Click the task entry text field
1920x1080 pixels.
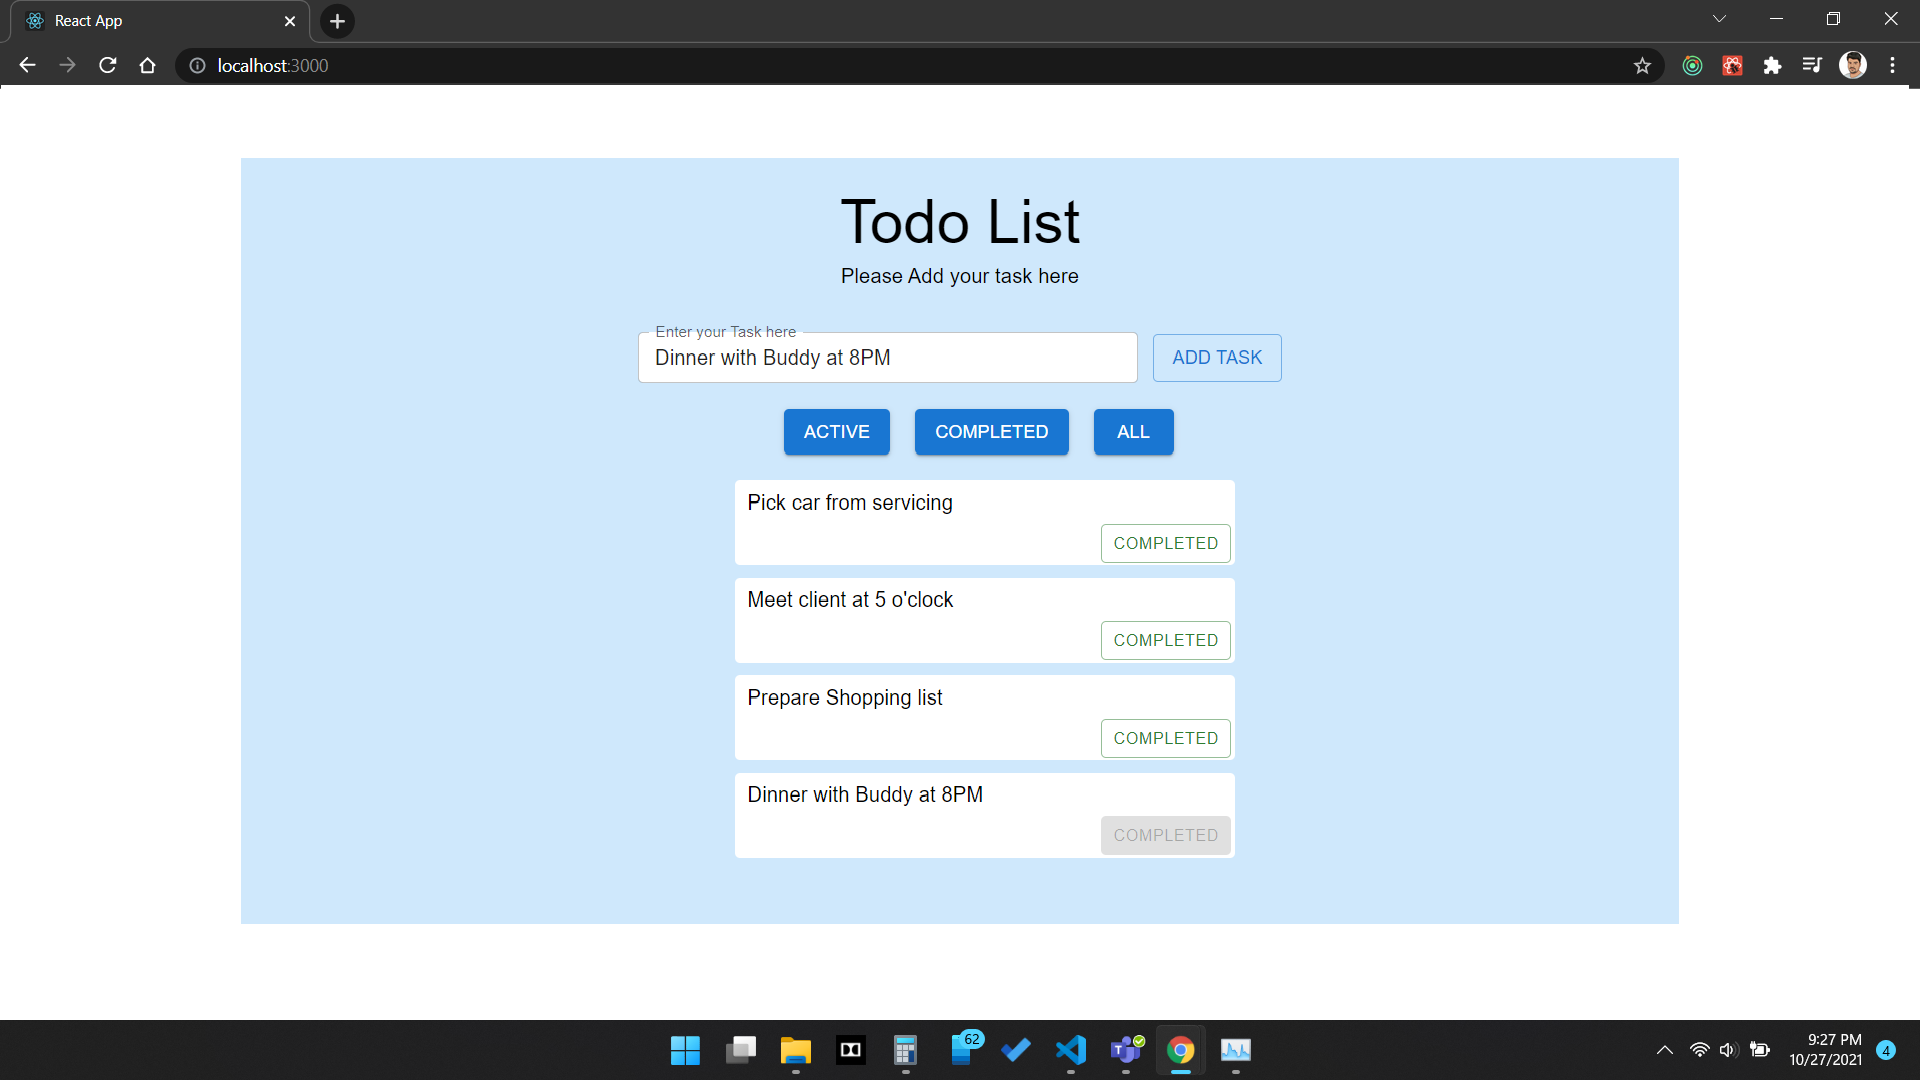pos(887,357)
